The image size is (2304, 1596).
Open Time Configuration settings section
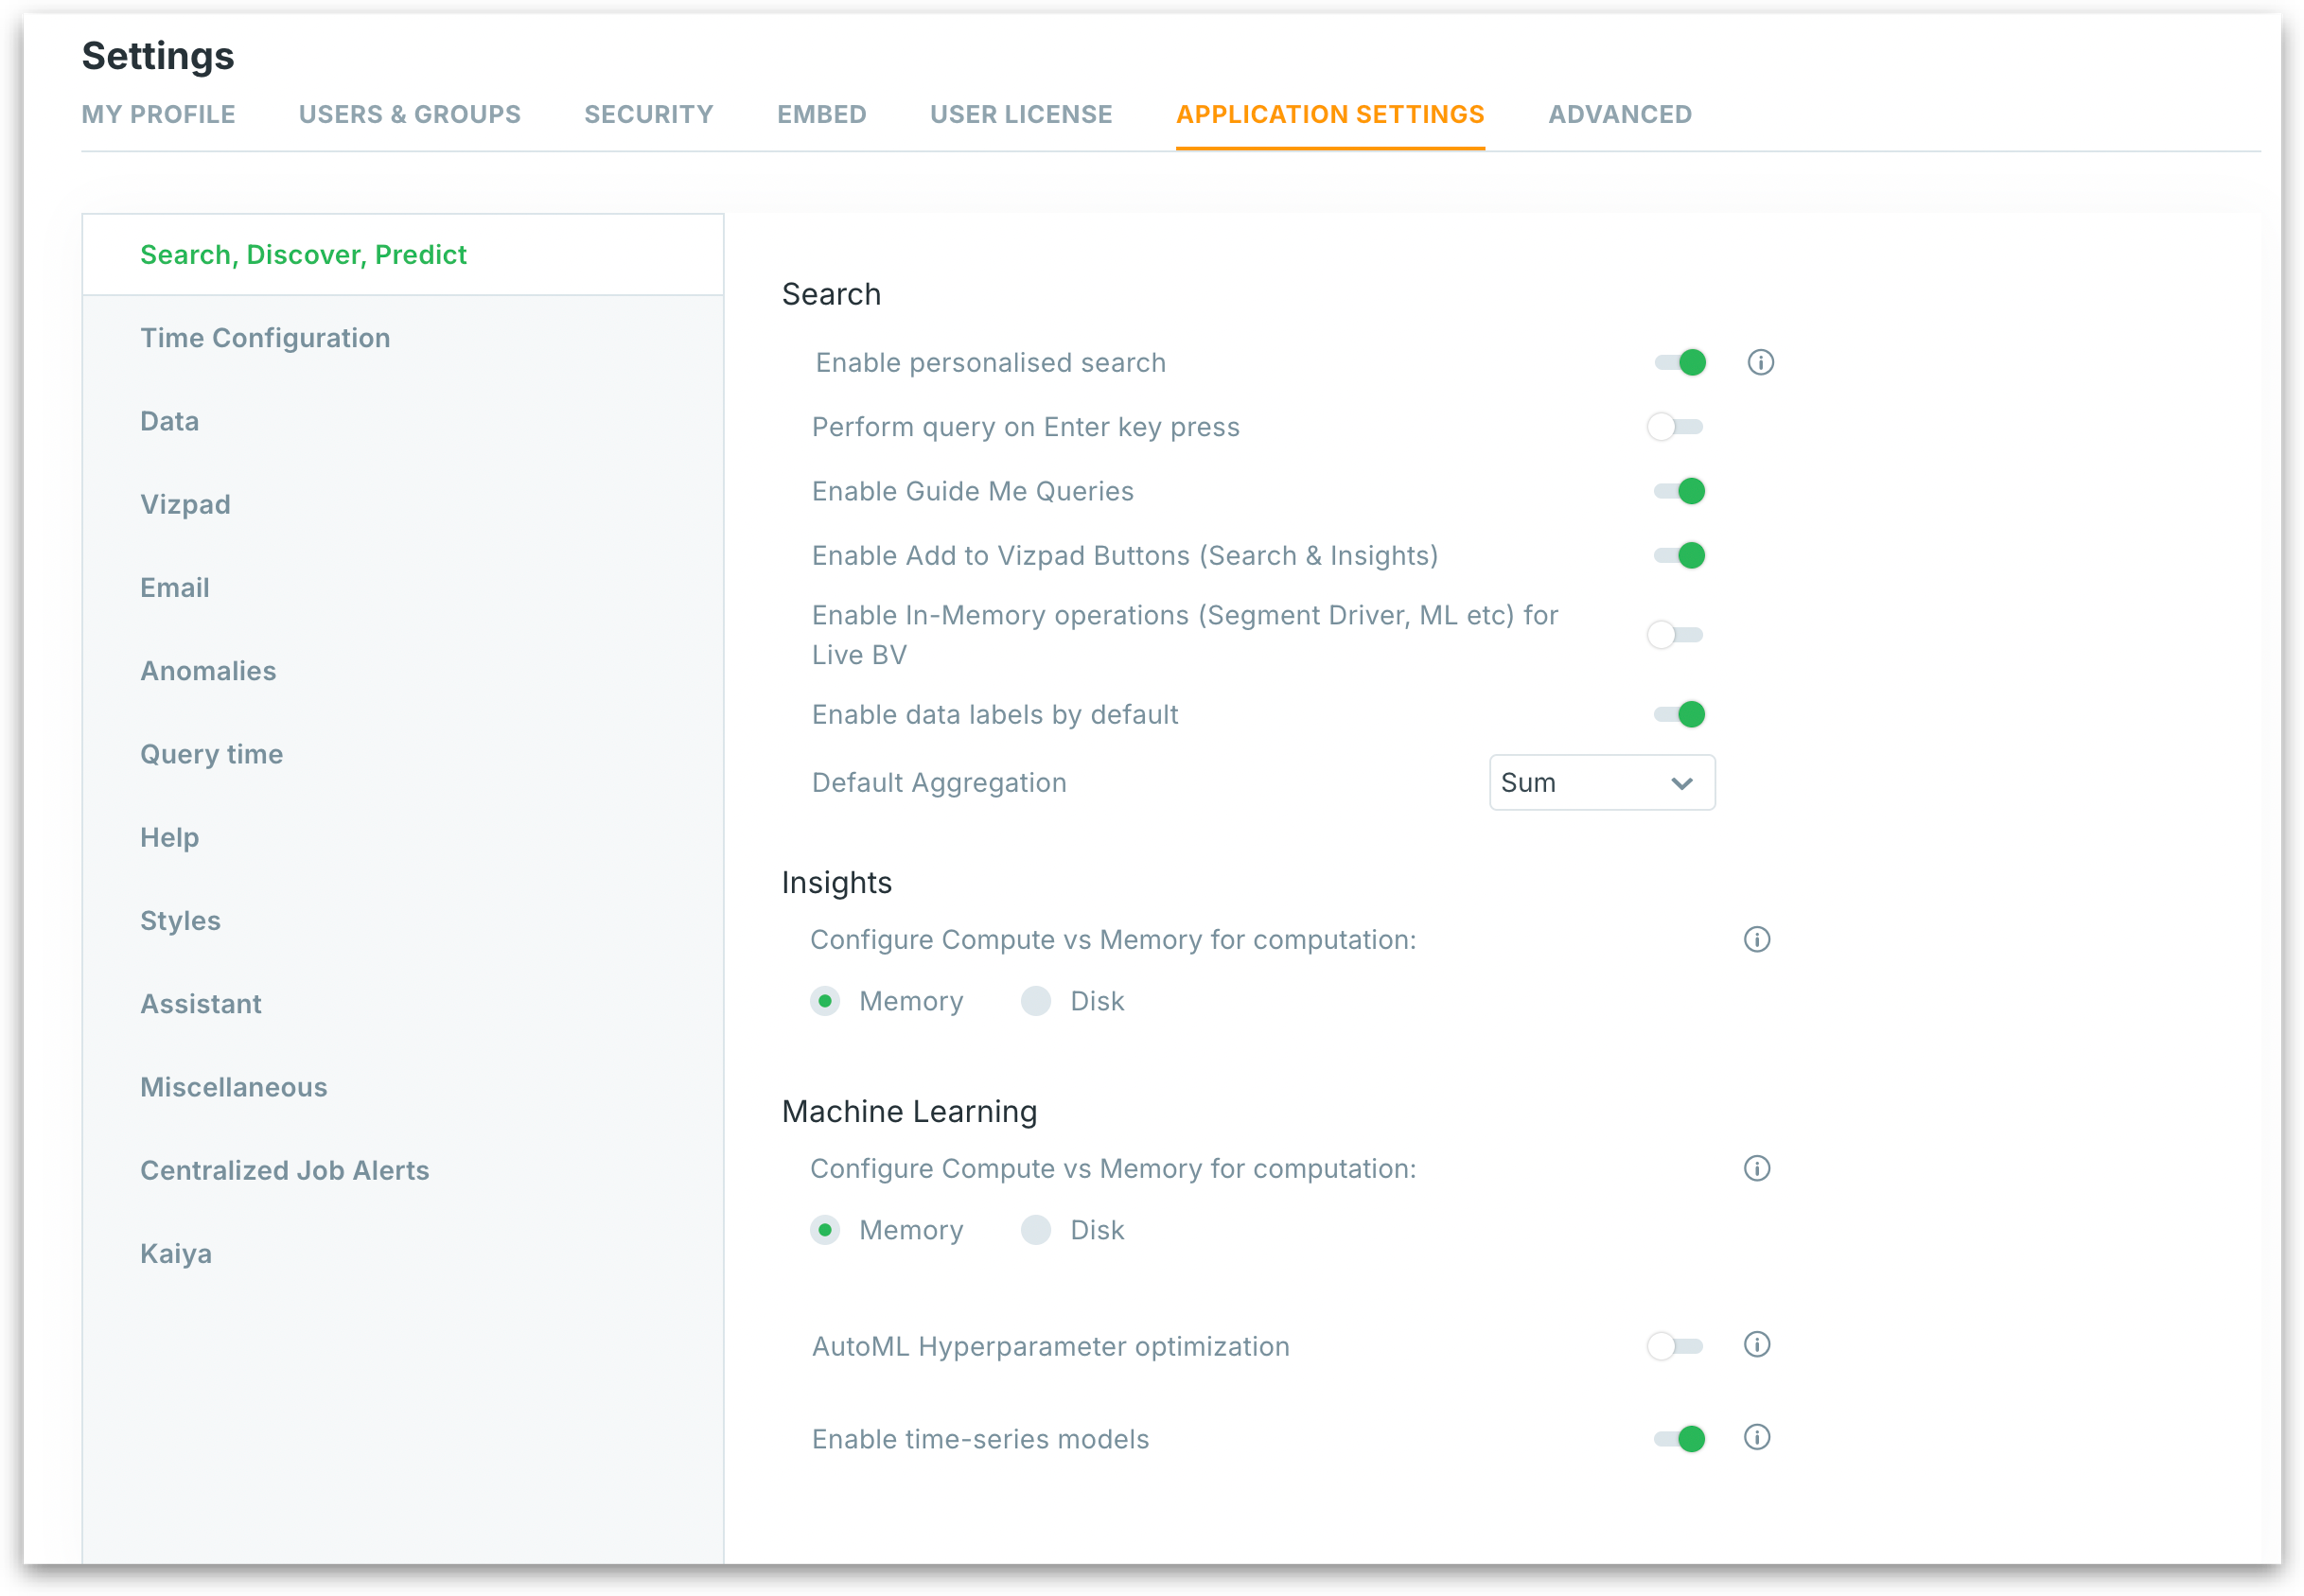[x=265, y=338]
